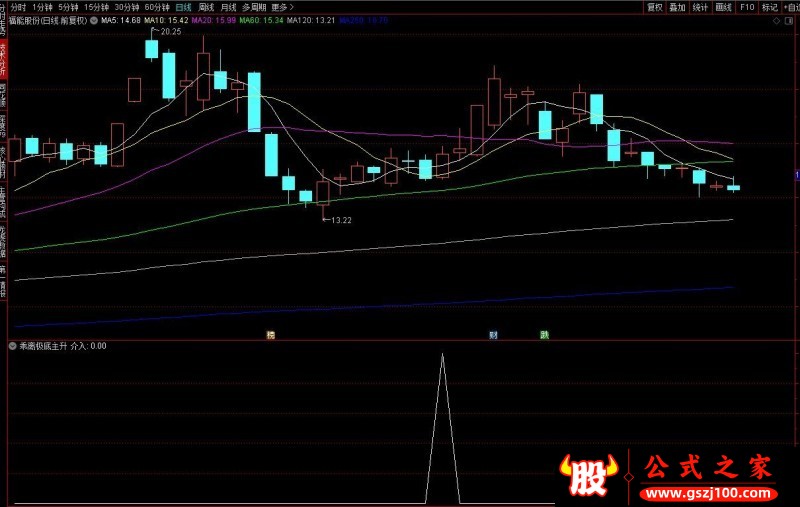
Task: Select the 60分钟 period tab
Action: pyautogui.click(x=158, y=6)
